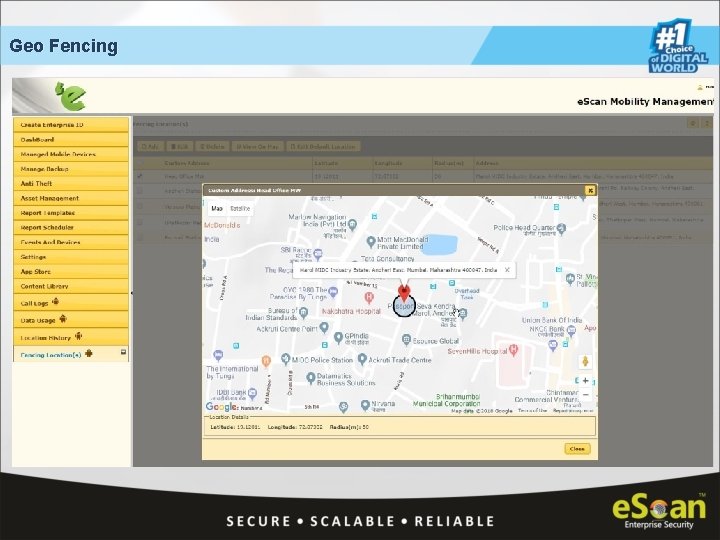Click the Mott MacDonald place marker
The image size is (720, 540).
pos(371,241)
